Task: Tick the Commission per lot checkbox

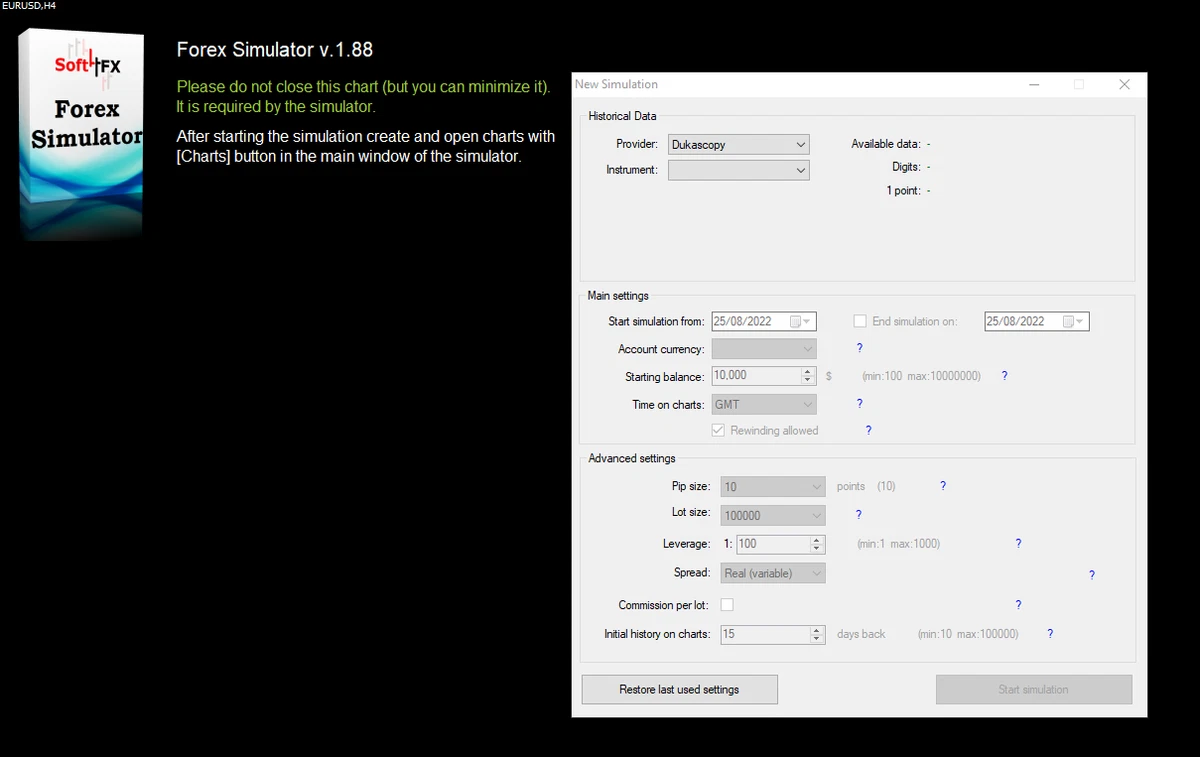Action: 727,605
